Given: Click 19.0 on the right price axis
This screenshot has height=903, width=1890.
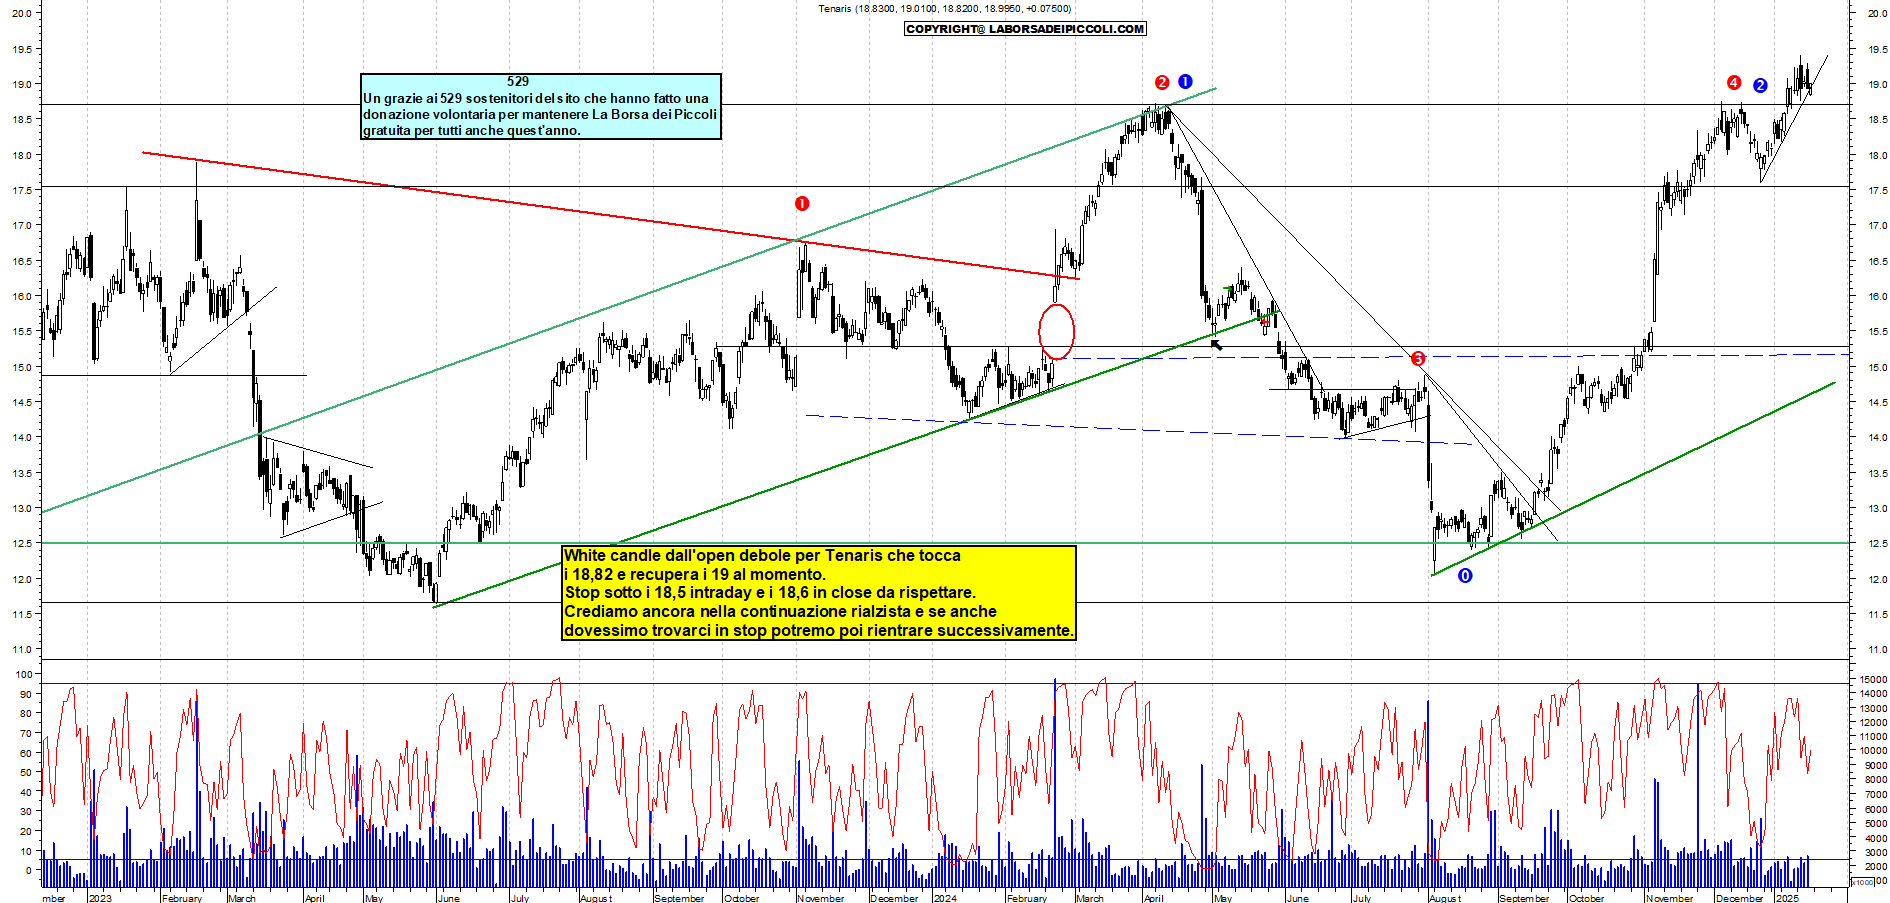Looking at the screenshot, I should tap(1877, 84).
